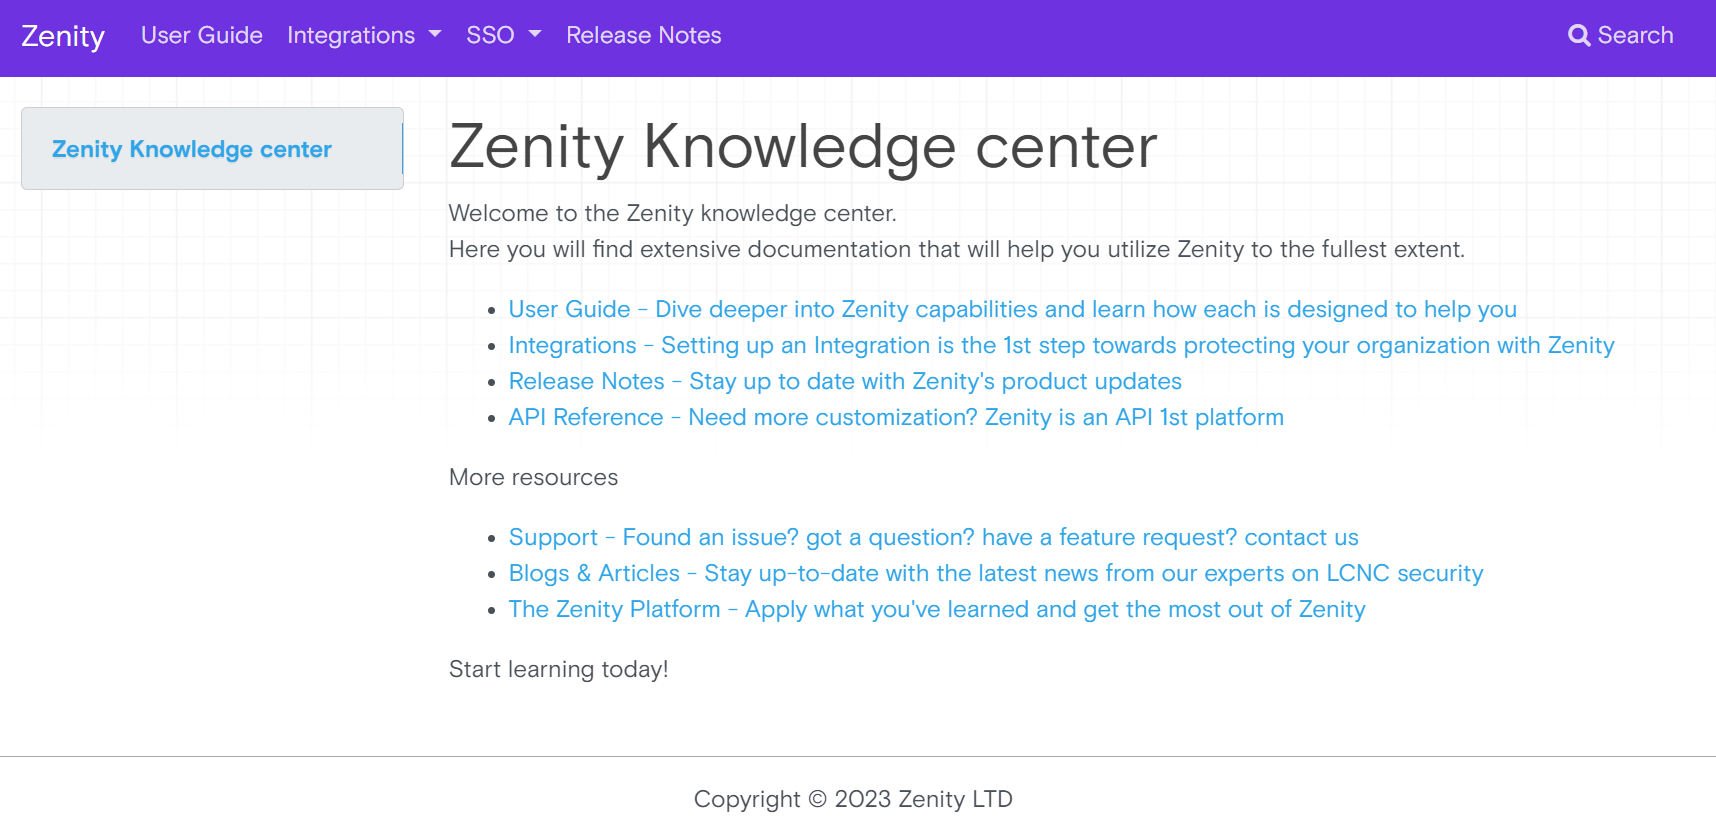Click the Zenity Knowledge center page heading
Viewport: 1716px width, 834px height.
(x=803, y=147)
